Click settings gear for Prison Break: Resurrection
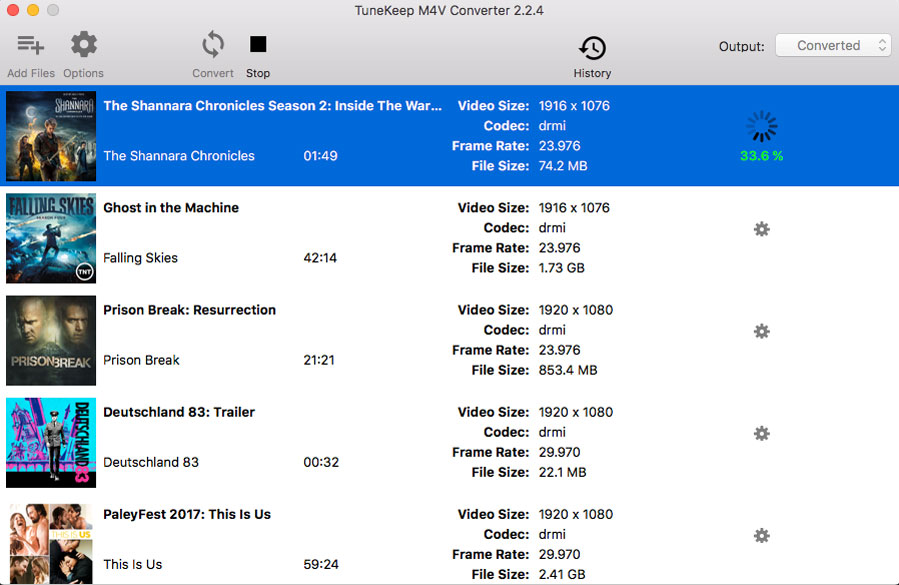This screenshot has width=899, height=585. 761,332
